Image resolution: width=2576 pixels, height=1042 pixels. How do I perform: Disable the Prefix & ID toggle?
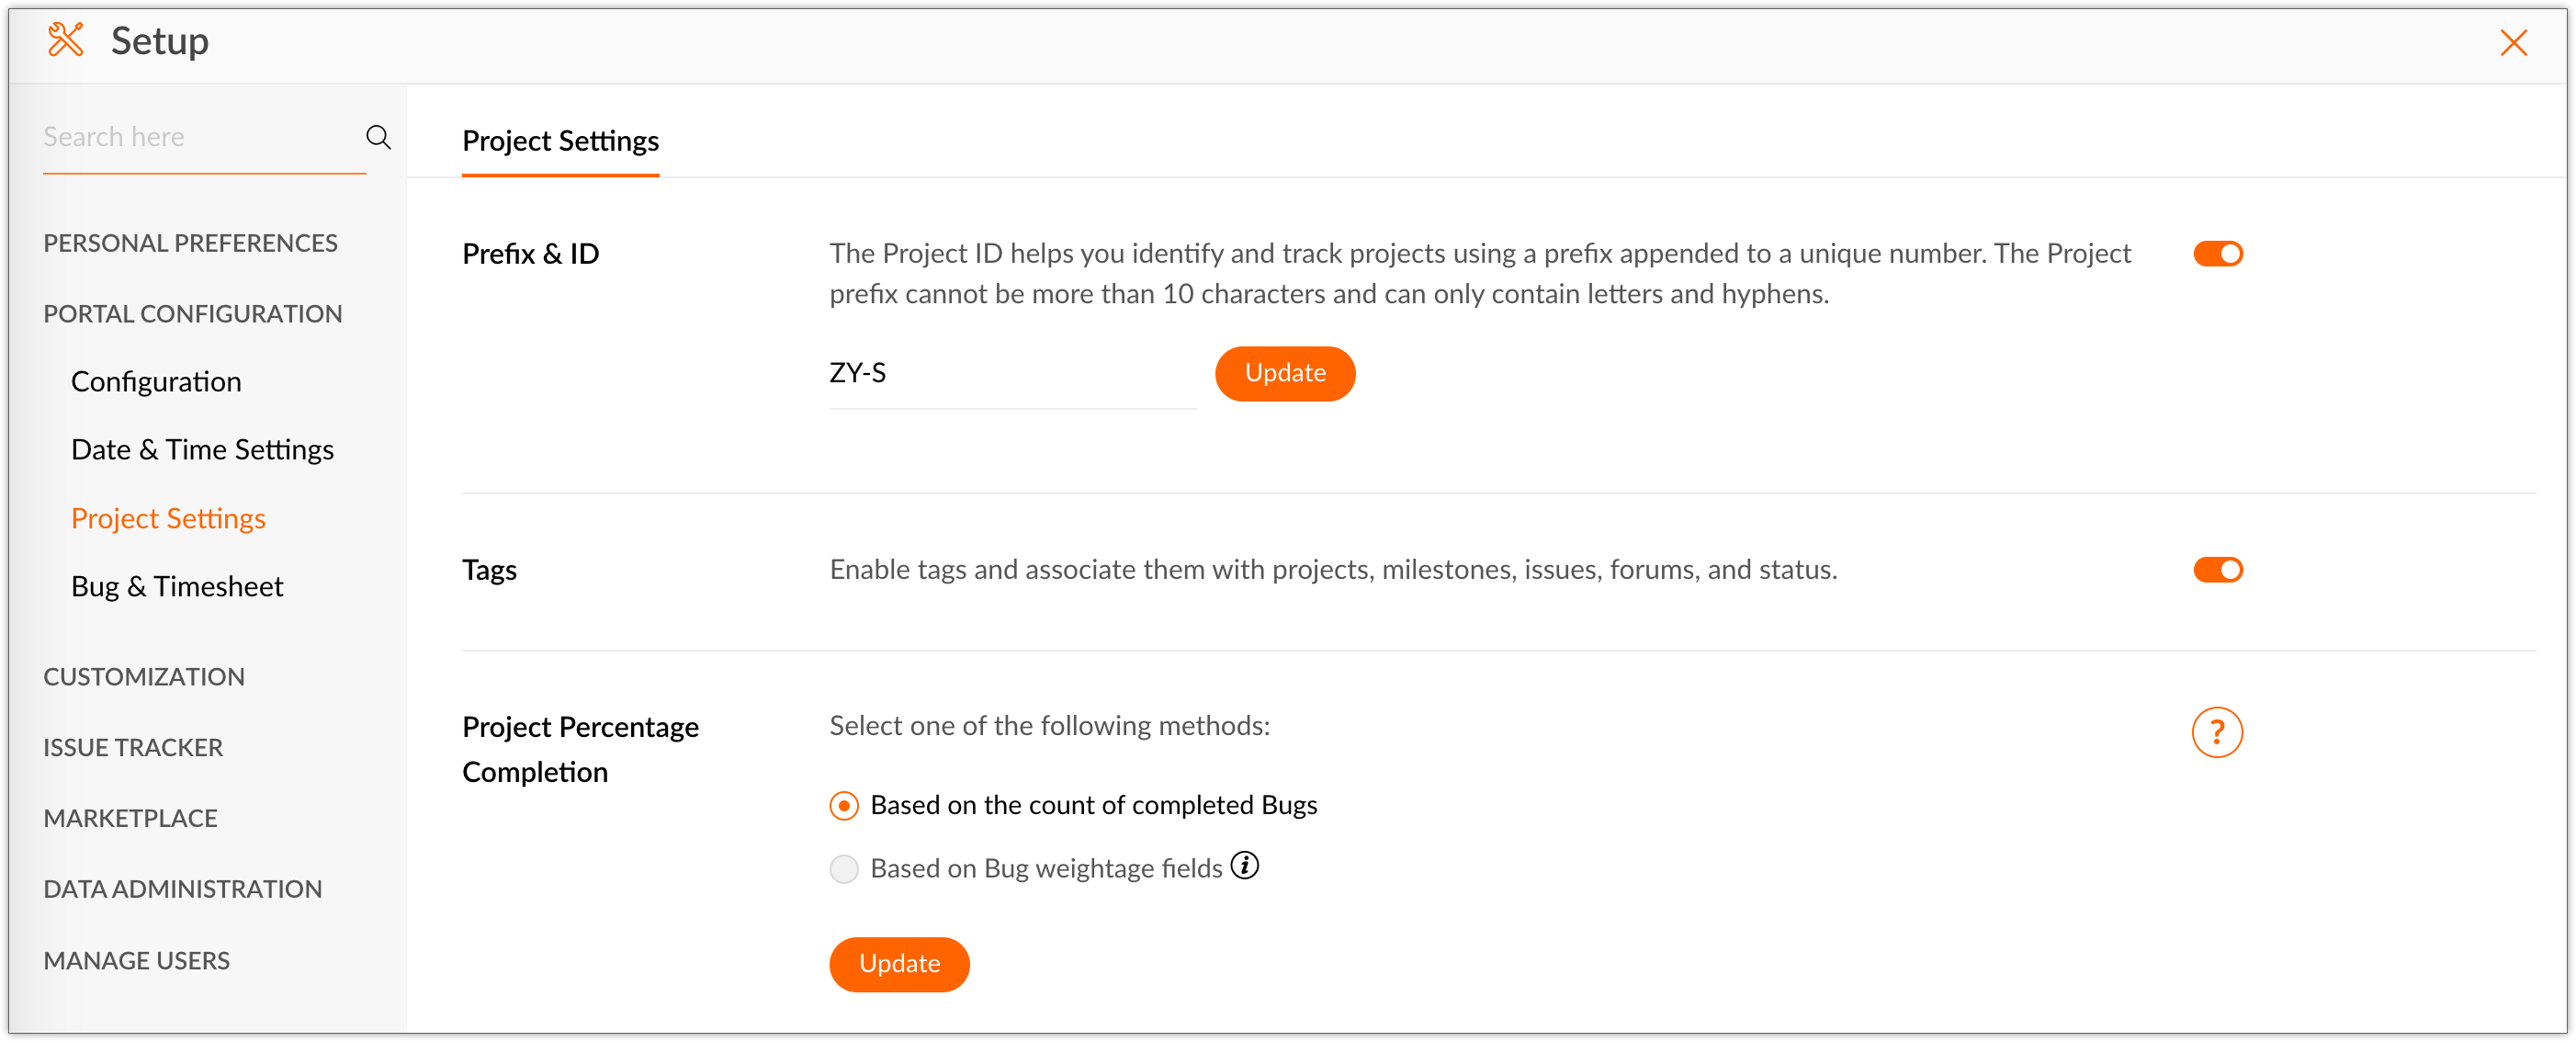pyautogui.click(x=2217, y=254)
